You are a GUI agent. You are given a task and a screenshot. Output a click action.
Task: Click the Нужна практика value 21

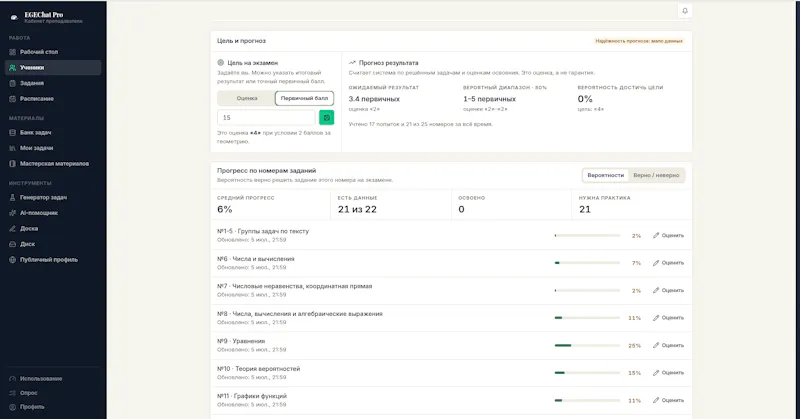(x=585, y=209)
